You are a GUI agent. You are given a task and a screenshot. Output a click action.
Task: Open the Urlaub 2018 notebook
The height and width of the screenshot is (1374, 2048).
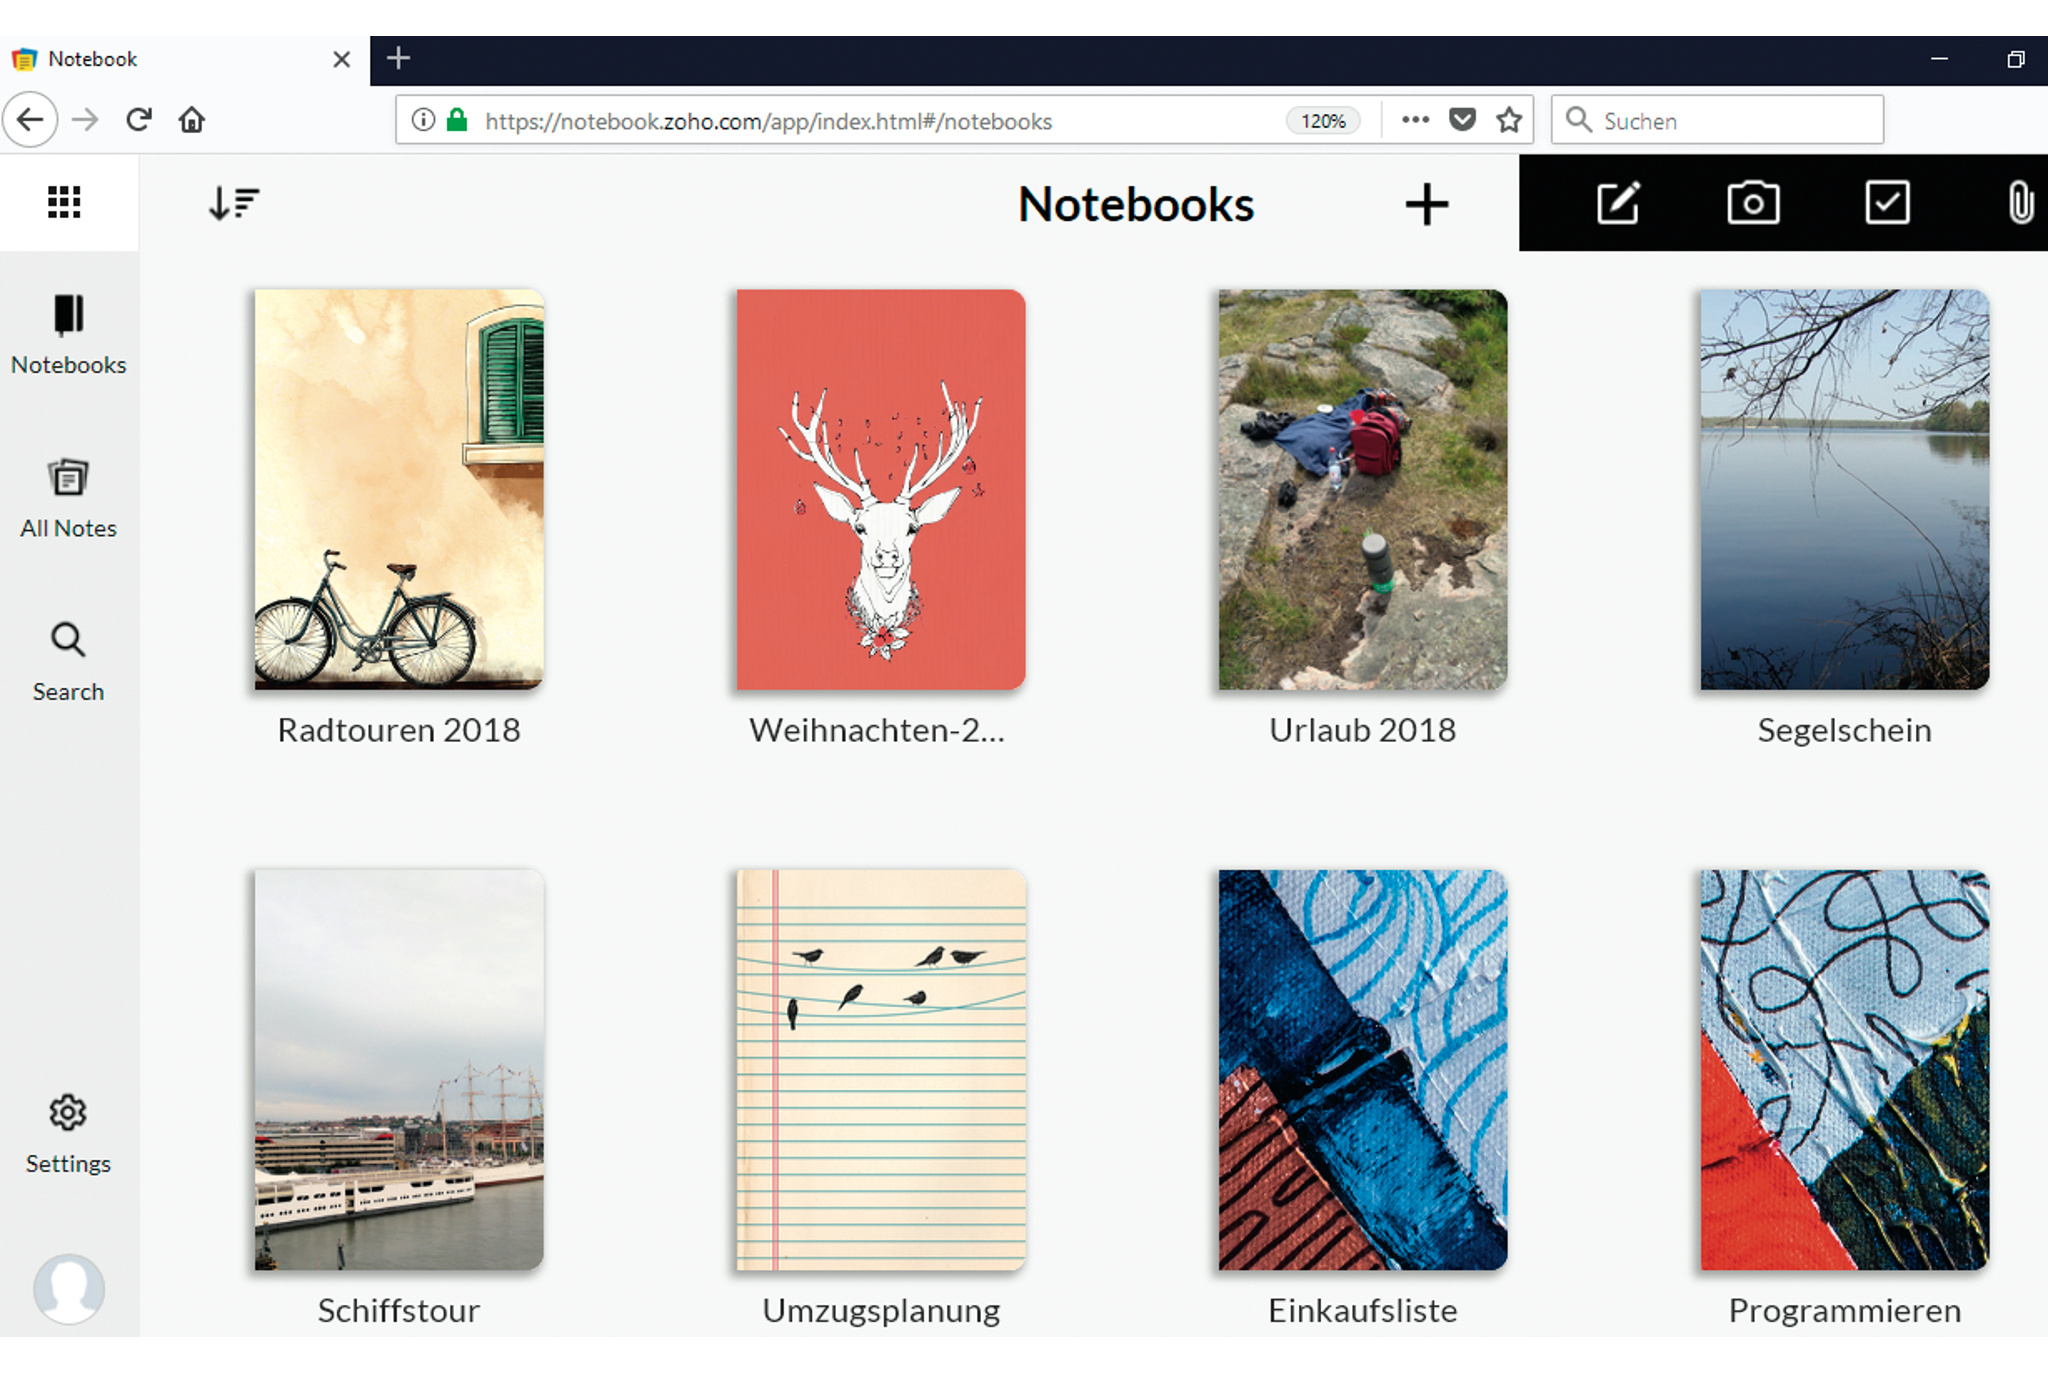pyautogui.click(x=1362, y=489)
